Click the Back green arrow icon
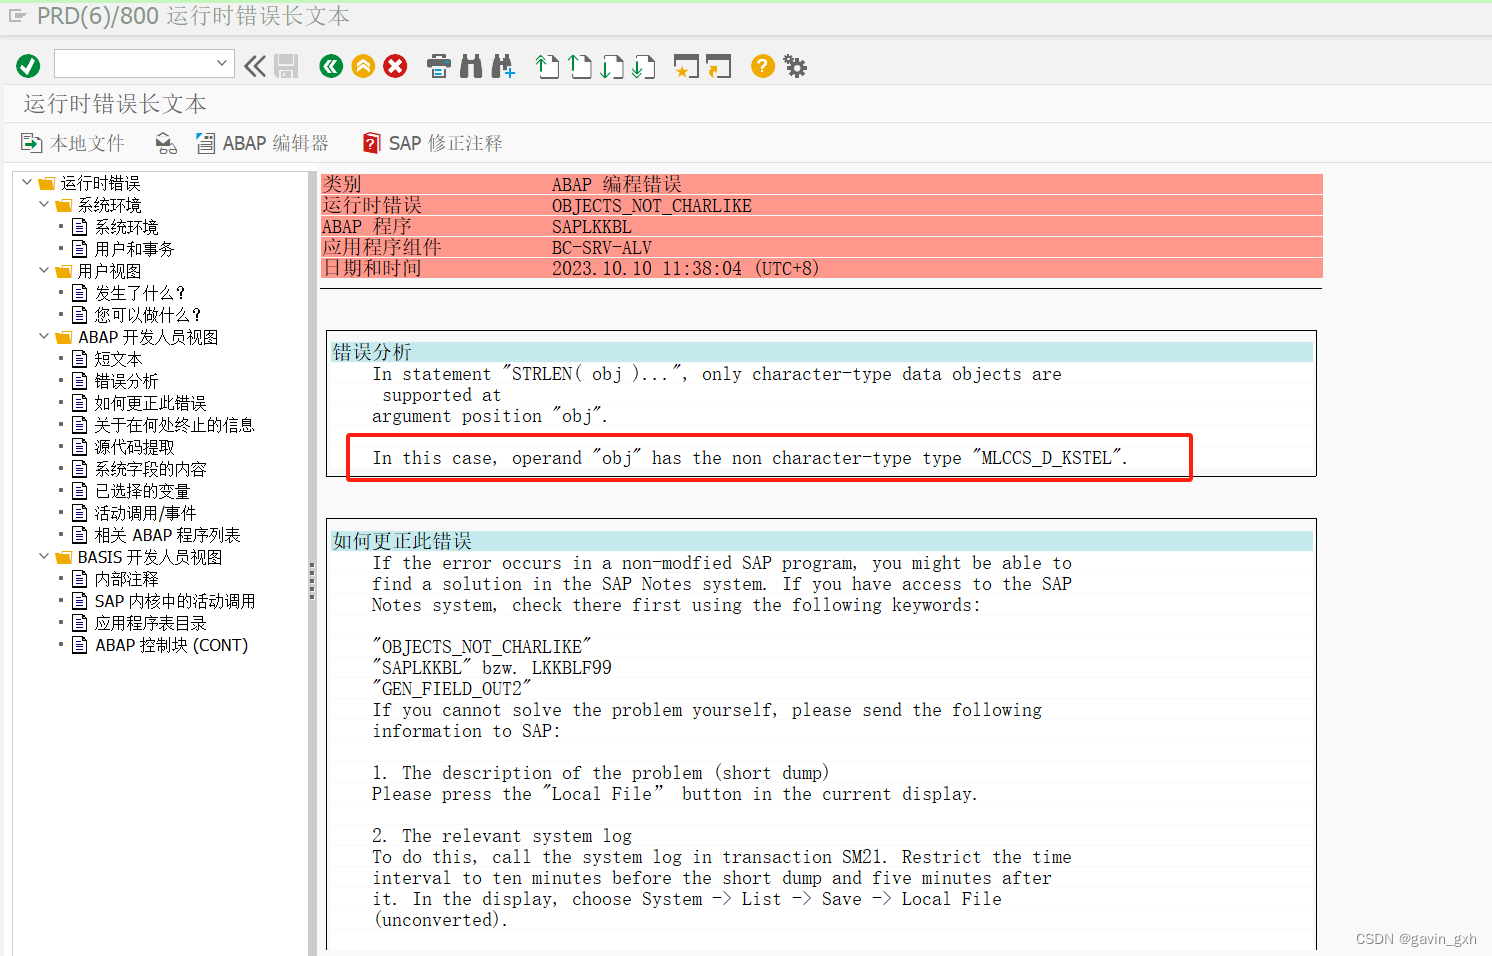This screenshot has width=1492, height=956. click(x=331, y=66)
